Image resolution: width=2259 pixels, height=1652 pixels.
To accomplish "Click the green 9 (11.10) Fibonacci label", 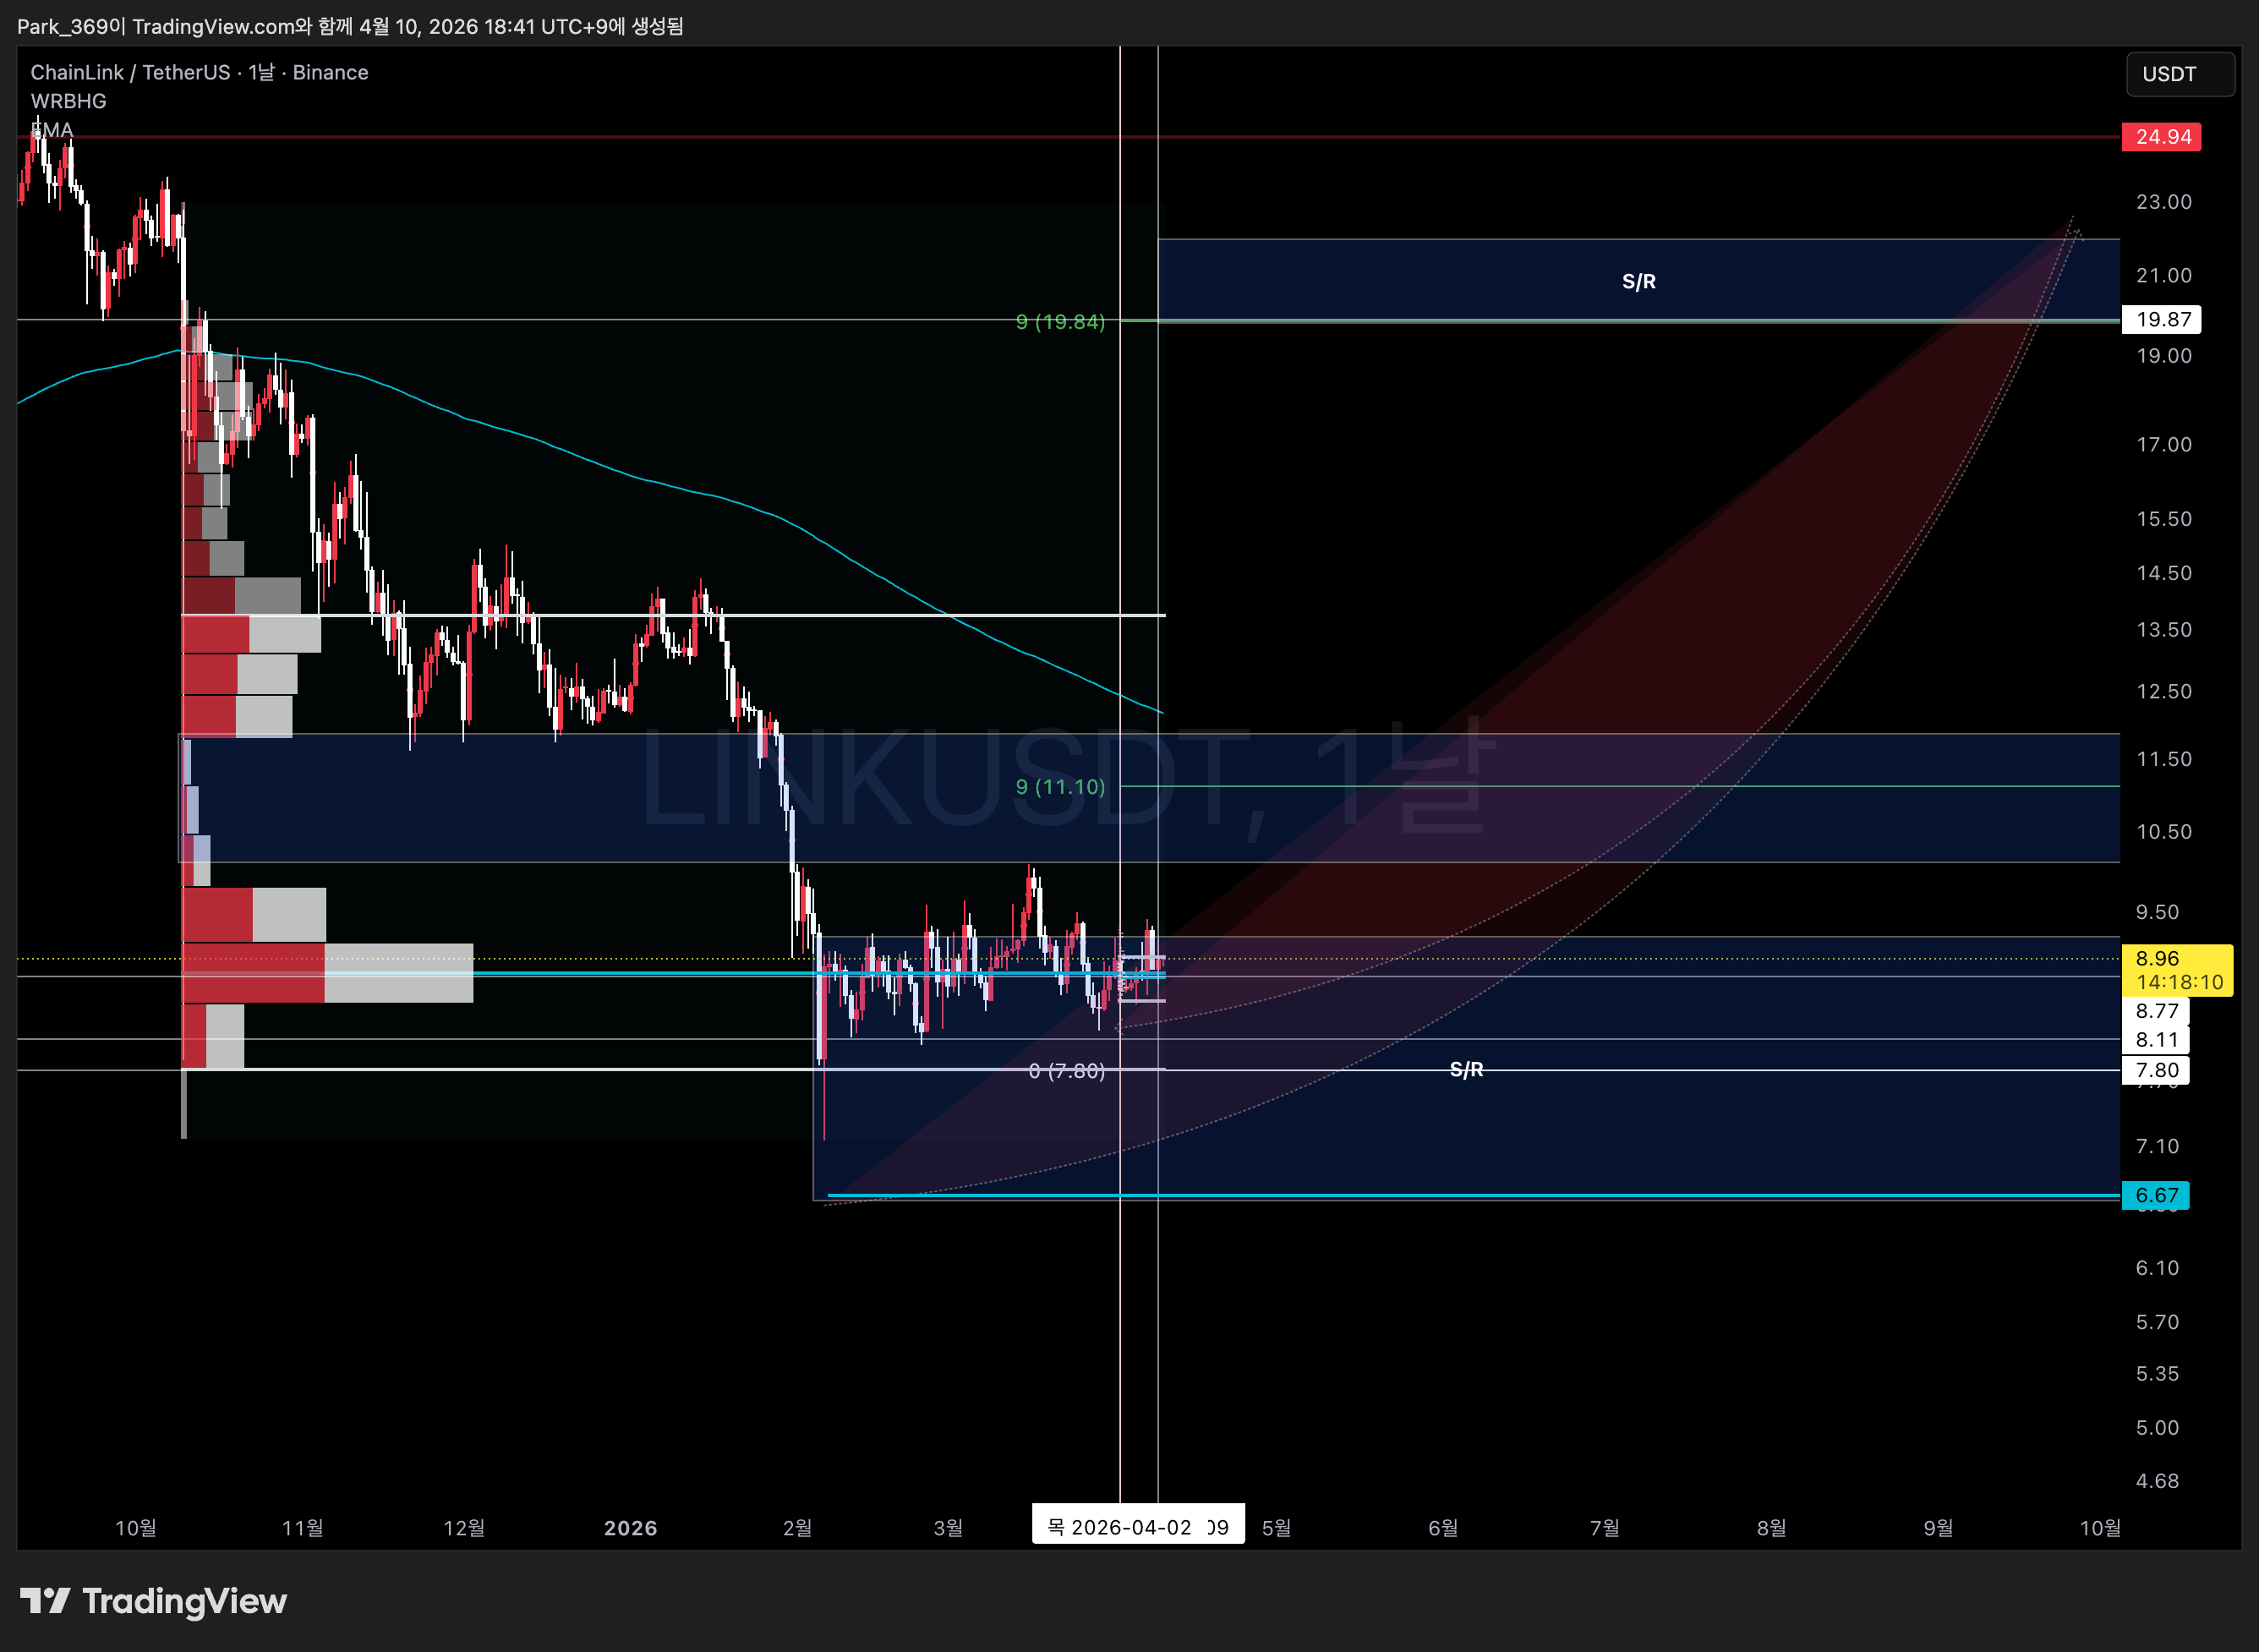I will pos(1060,786).
